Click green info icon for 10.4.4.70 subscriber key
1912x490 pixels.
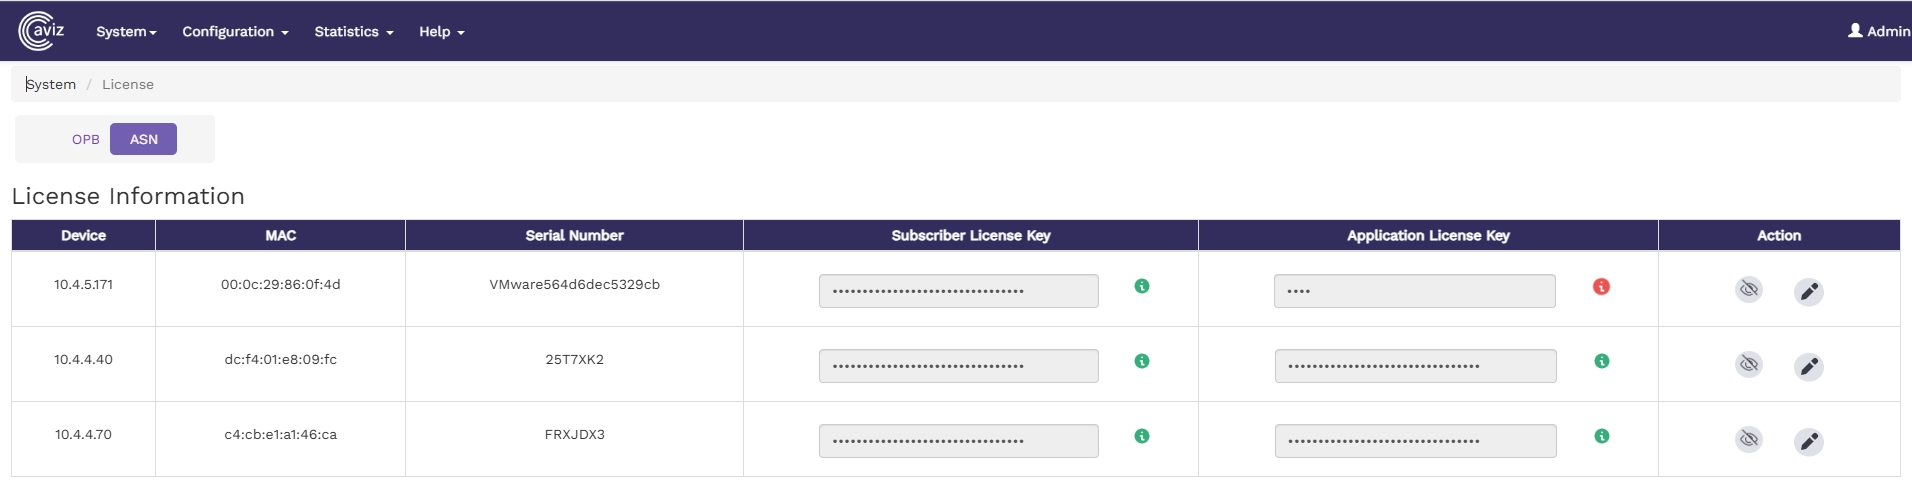pos(1142,436)
